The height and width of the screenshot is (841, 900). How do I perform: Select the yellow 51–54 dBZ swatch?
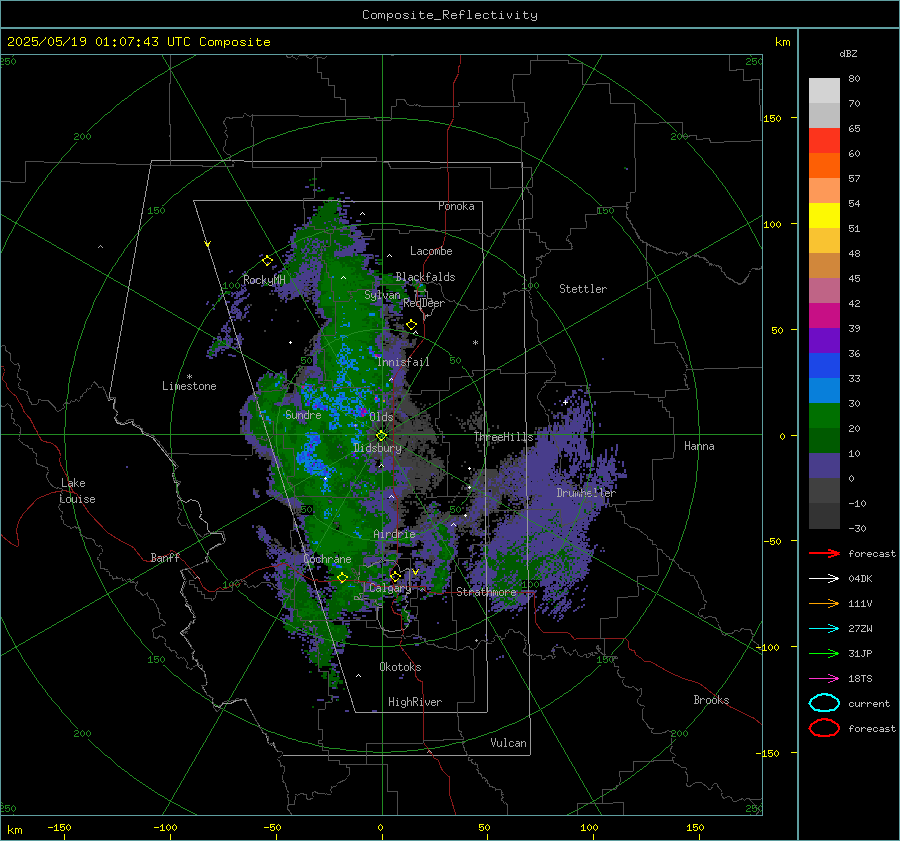tap(824, 216)
